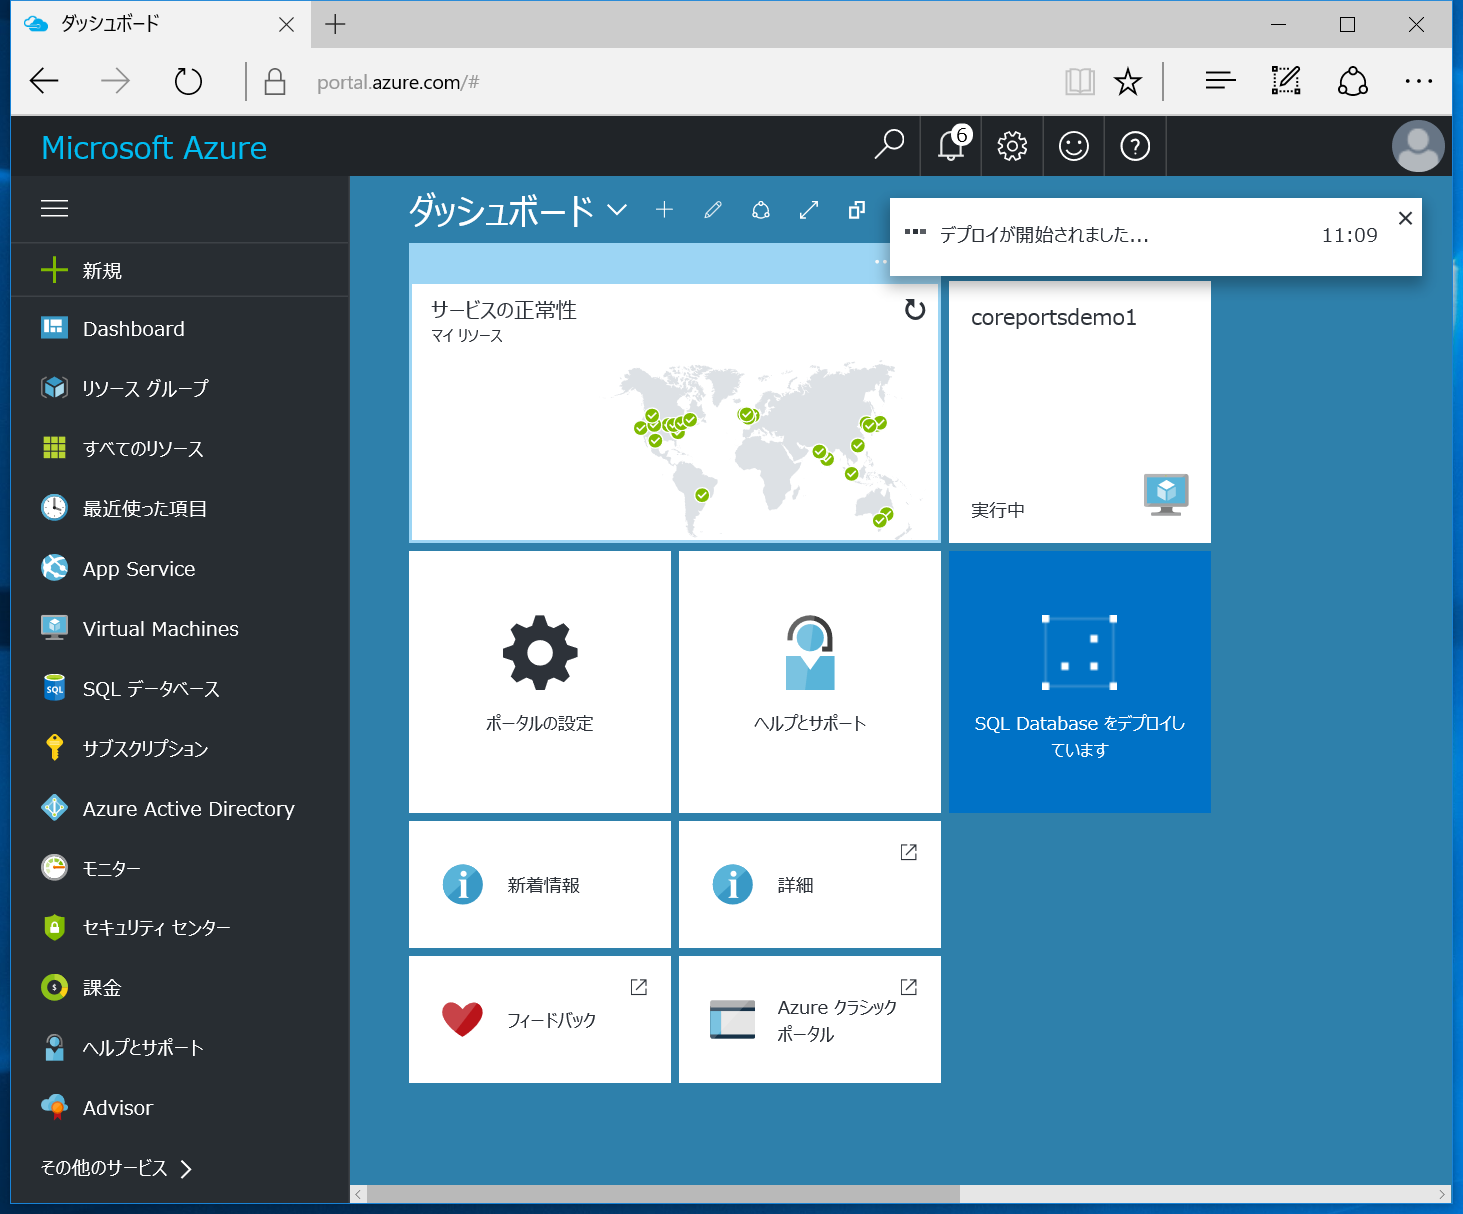Open SQL データベース in sidebar
The width and height of the screenshot is (1463, 1214).
click(180, 688)
